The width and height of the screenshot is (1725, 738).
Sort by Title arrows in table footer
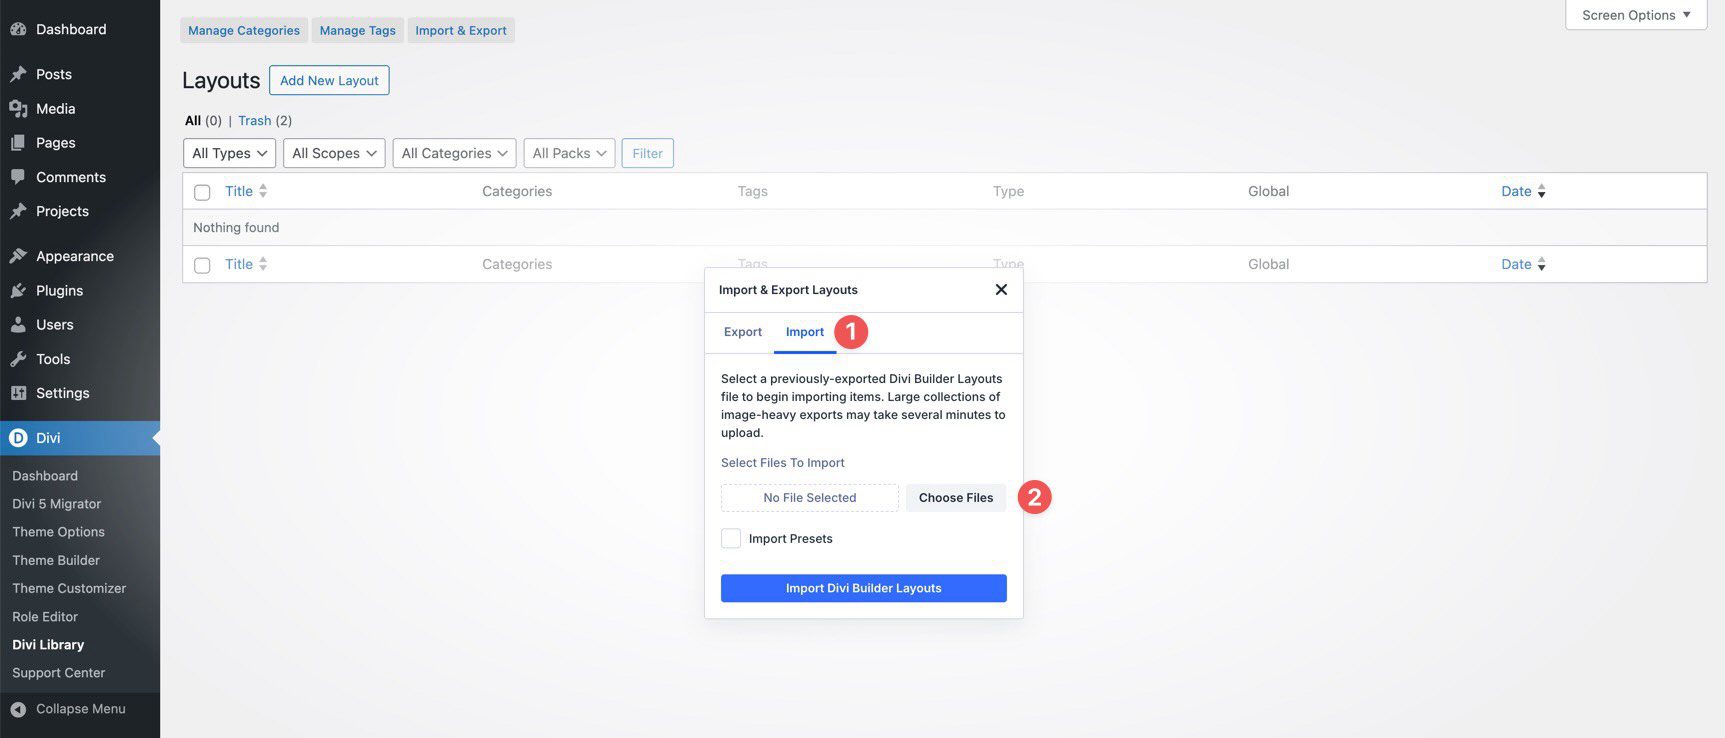263,264
